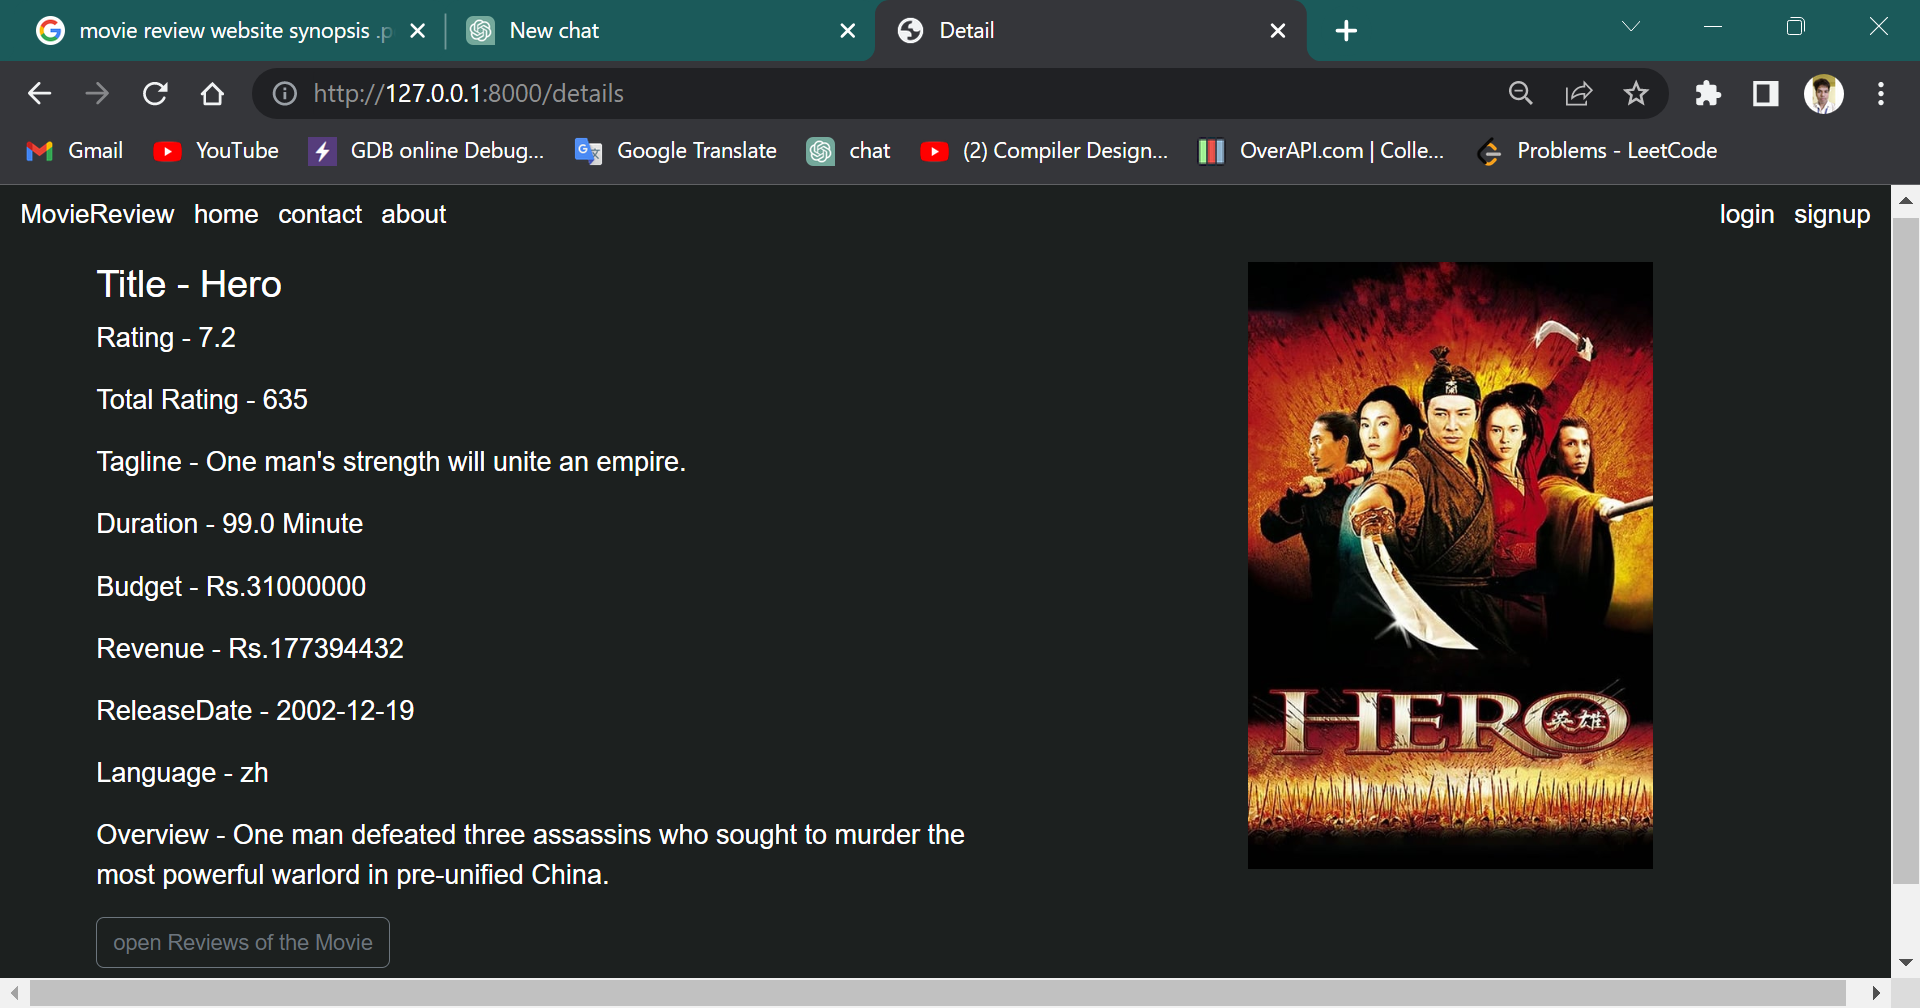The width and height of the screenshot is (1920, 1008).
Task: Open the OverAPI.com bookmark
Action: 1320,150
